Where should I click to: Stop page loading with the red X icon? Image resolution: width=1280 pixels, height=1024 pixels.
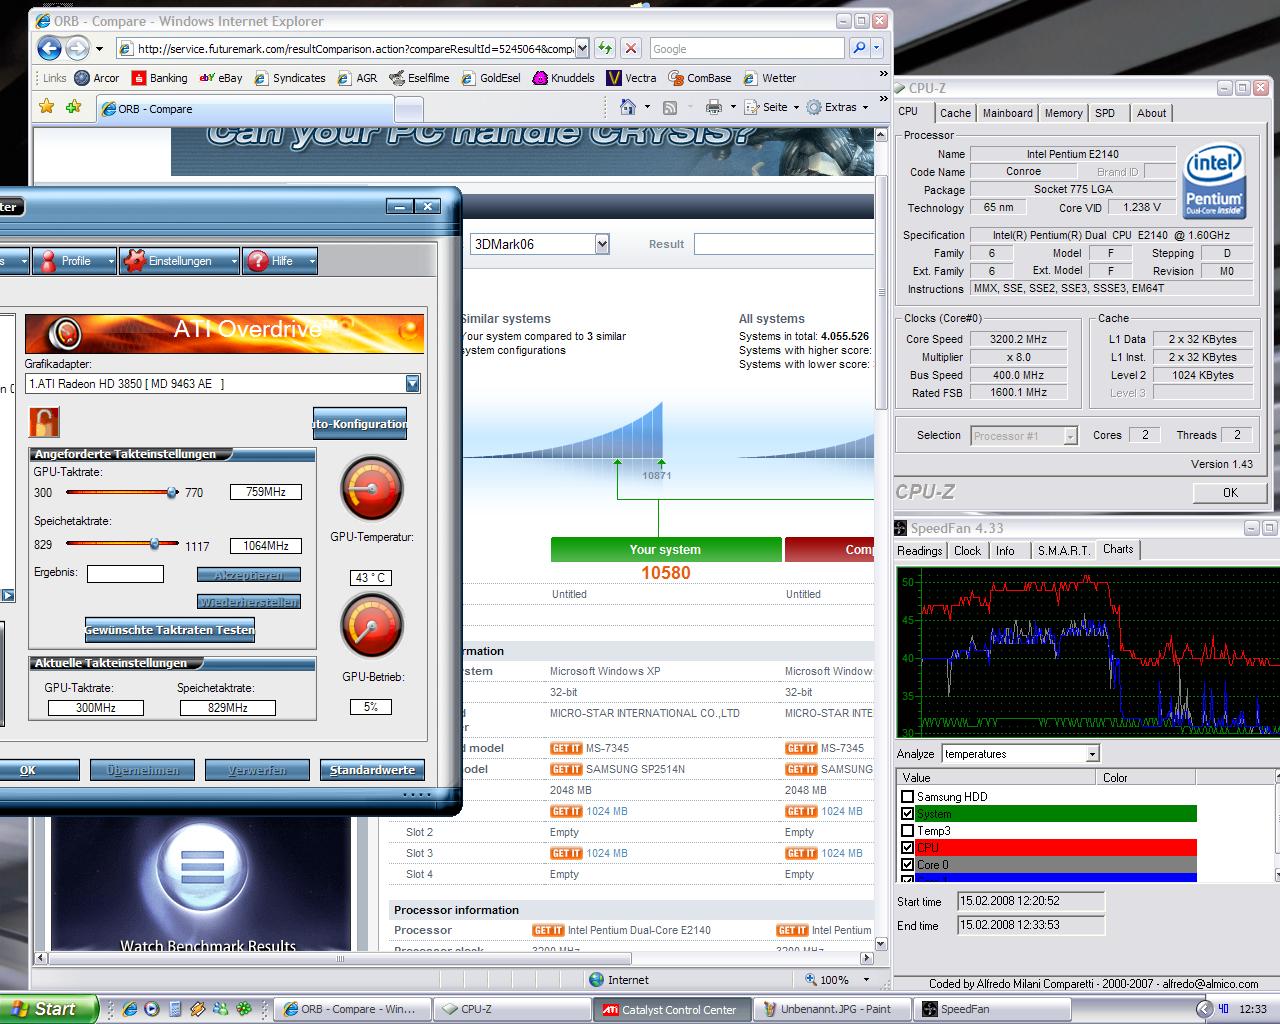click(x=631, y=48)
